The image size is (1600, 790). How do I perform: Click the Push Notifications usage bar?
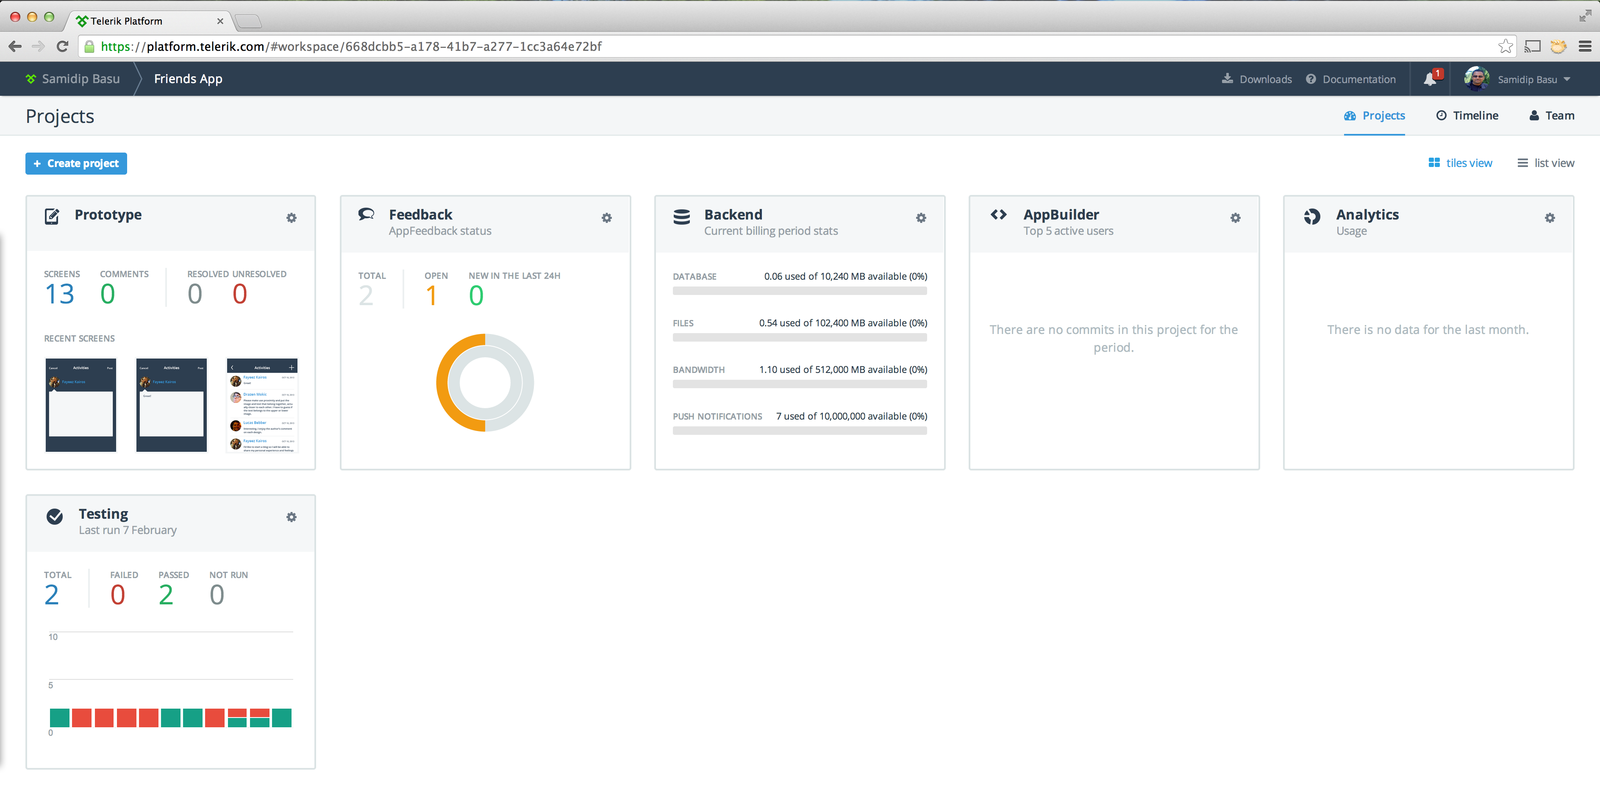click(x=800, y=431)
